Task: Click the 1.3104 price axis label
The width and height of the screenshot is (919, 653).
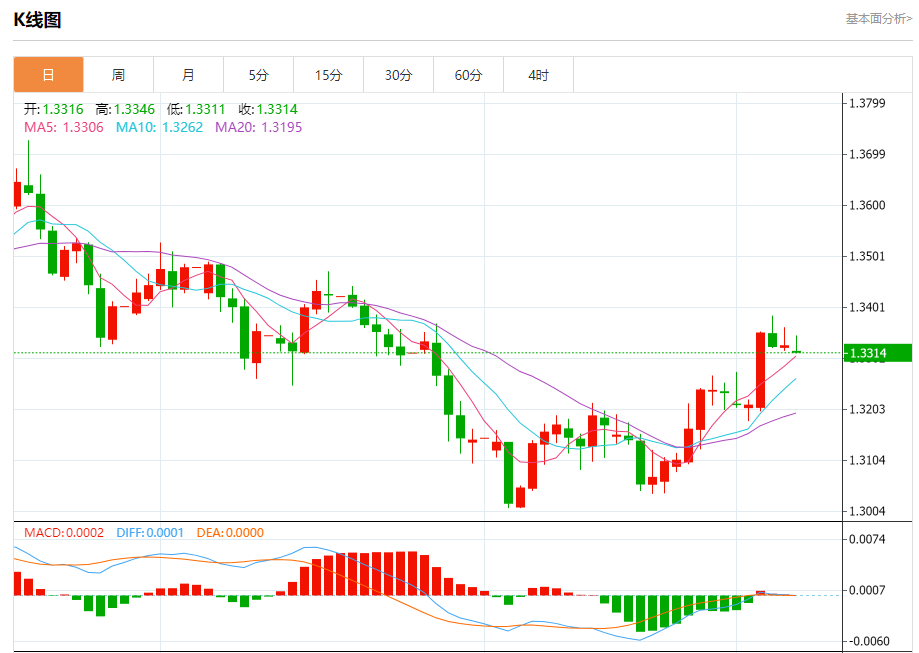Action: click(867, 460)
